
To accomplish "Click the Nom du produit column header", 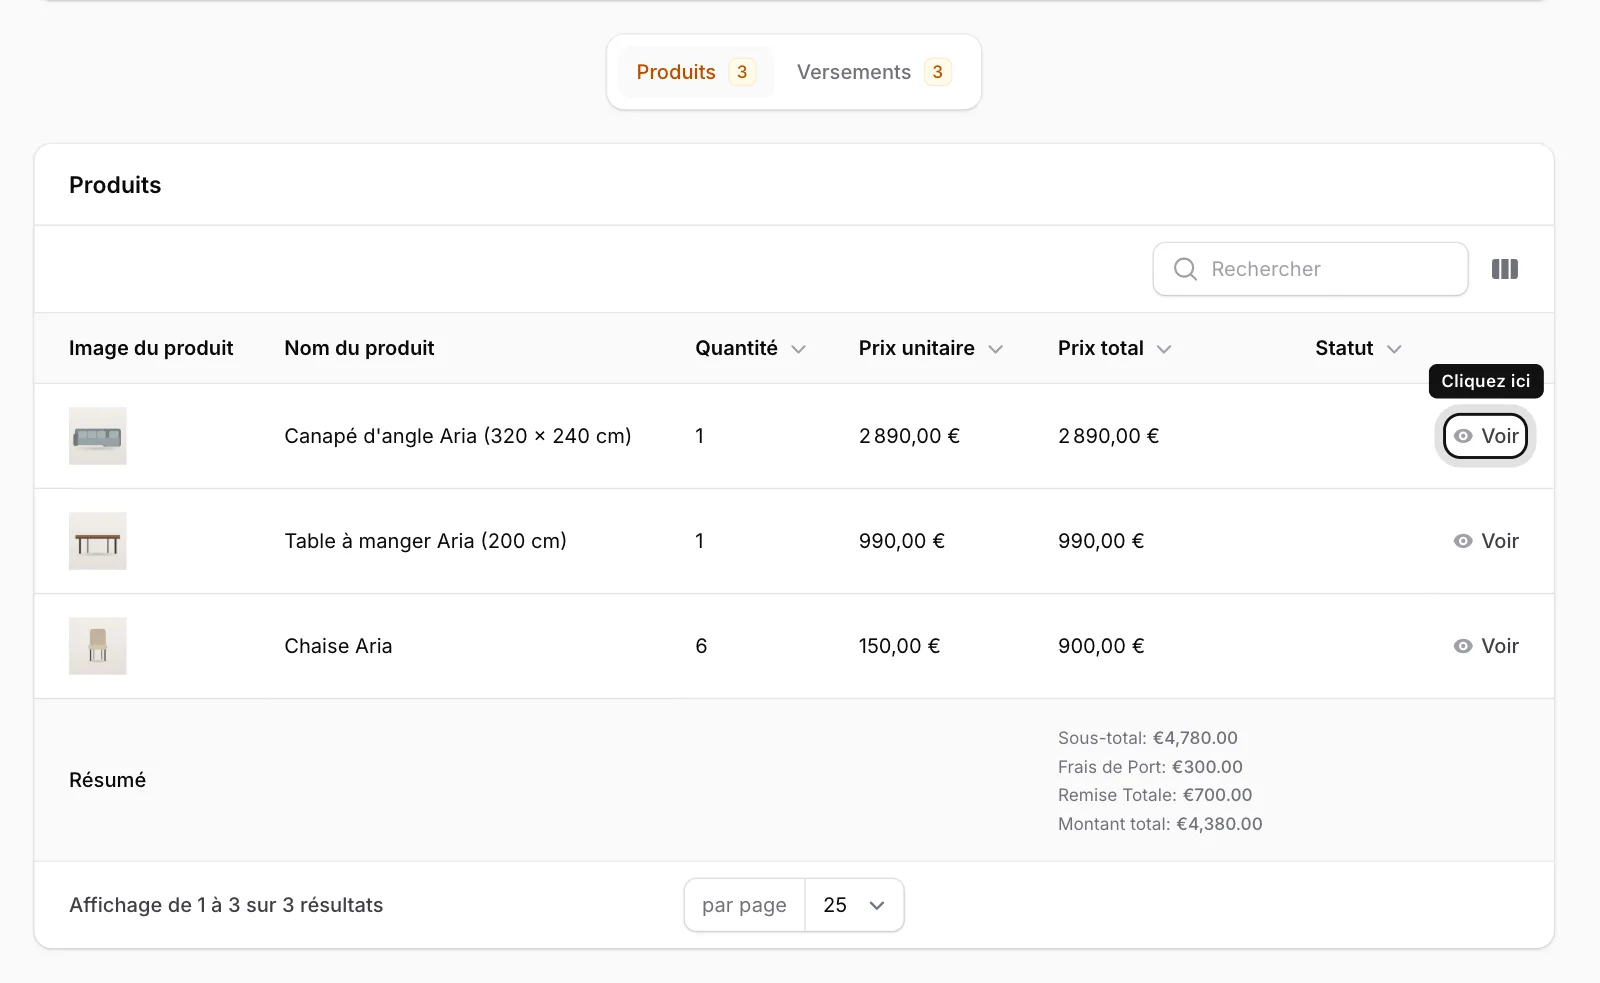I will tap(359, 348).
